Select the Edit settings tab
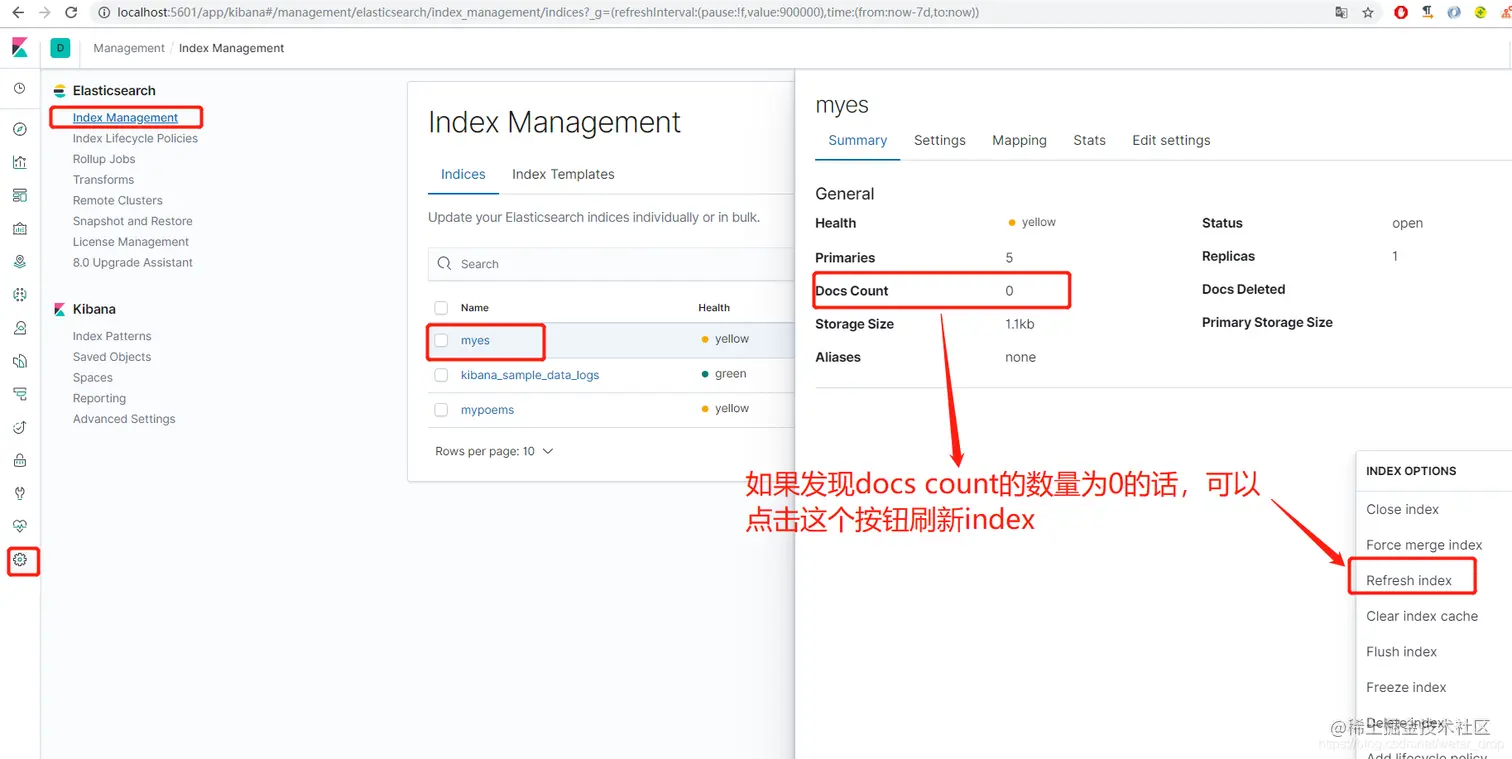This screenshot has width=1512, height=759. (x=1171, y=140)
